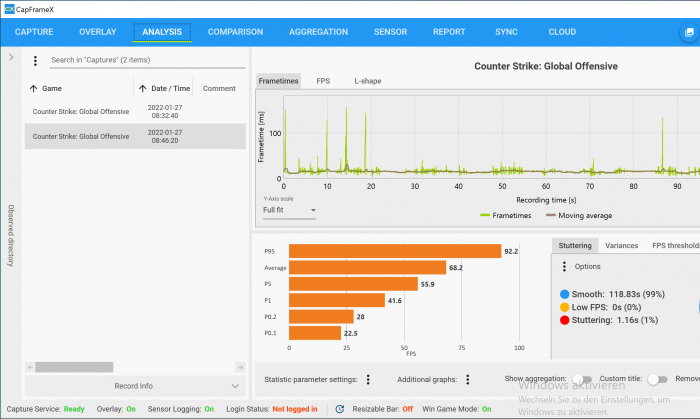Toggle Frametimes series in chart legend

coord(508,215)
